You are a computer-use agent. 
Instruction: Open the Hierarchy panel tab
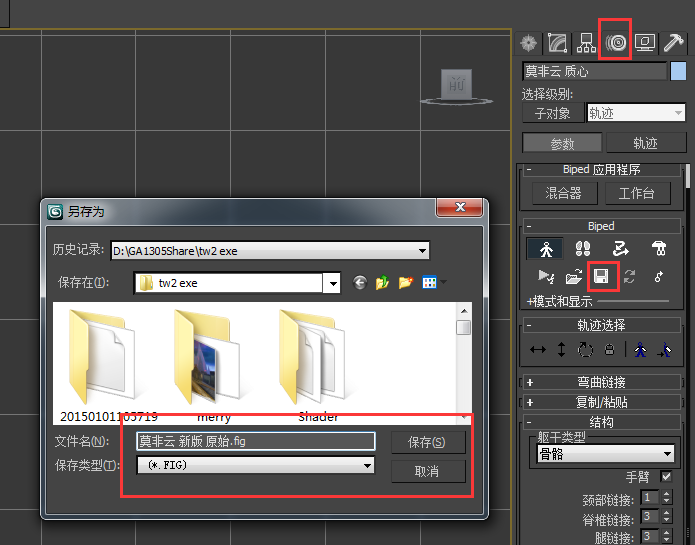pos(587,43)
